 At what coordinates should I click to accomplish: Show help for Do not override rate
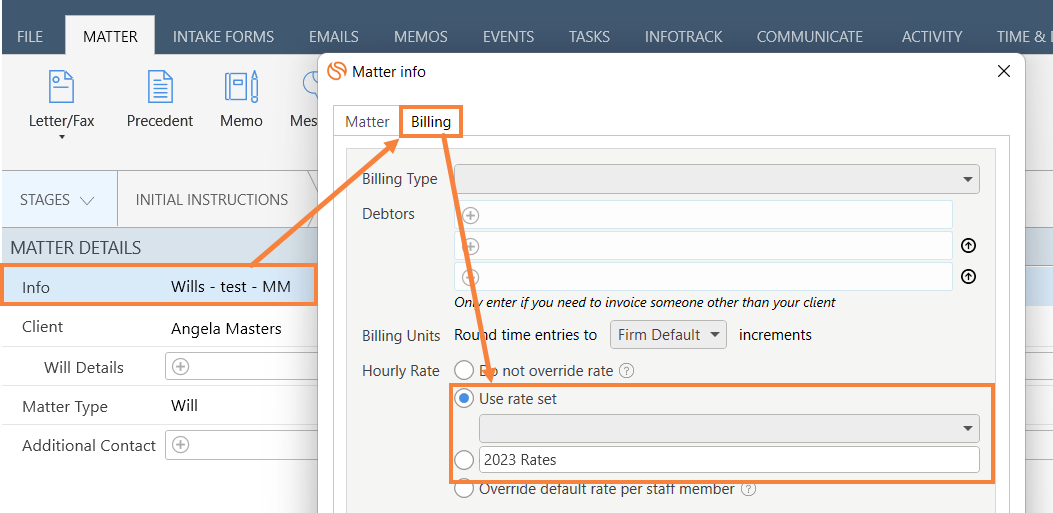(x=626, y=371)
